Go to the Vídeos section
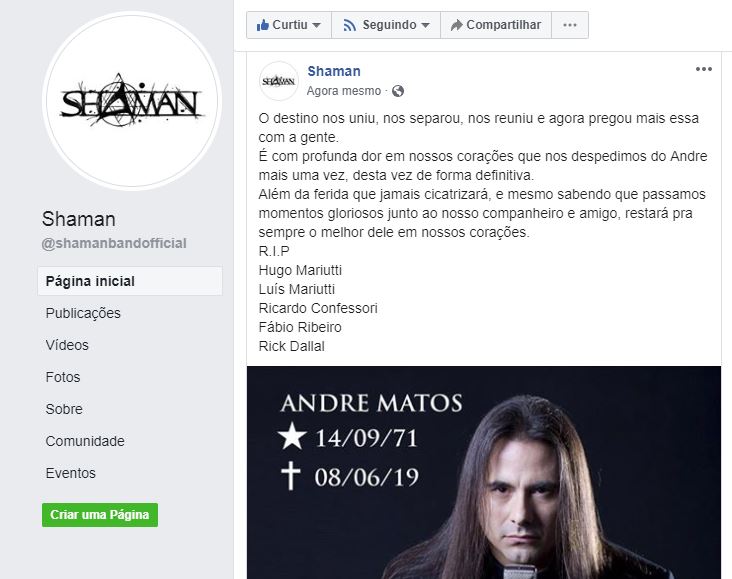The width and height of the screenshot is (732, 579). tap(67, 345)
